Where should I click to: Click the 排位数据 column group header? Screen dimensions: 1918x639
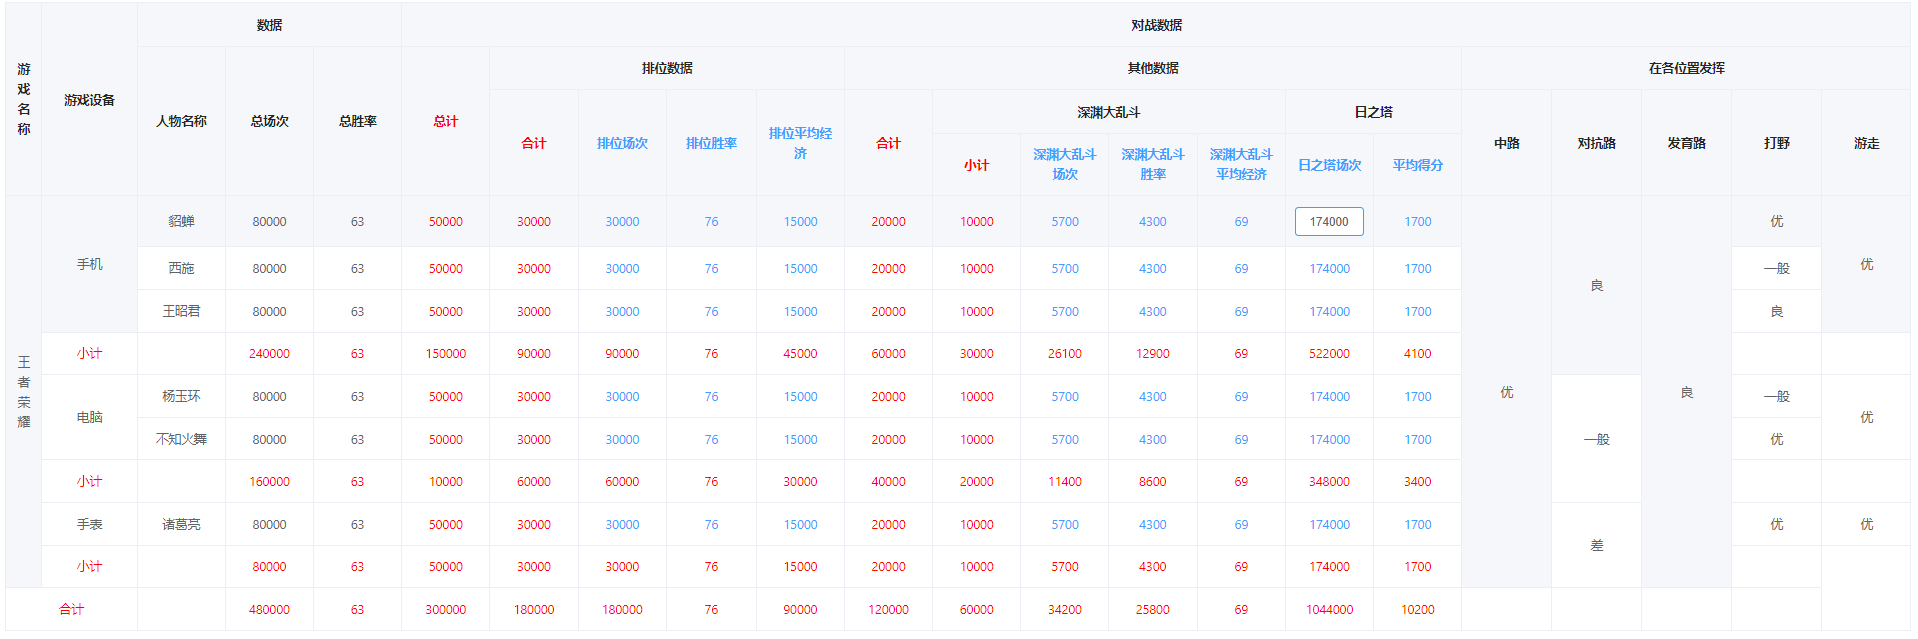pos(667,68)
